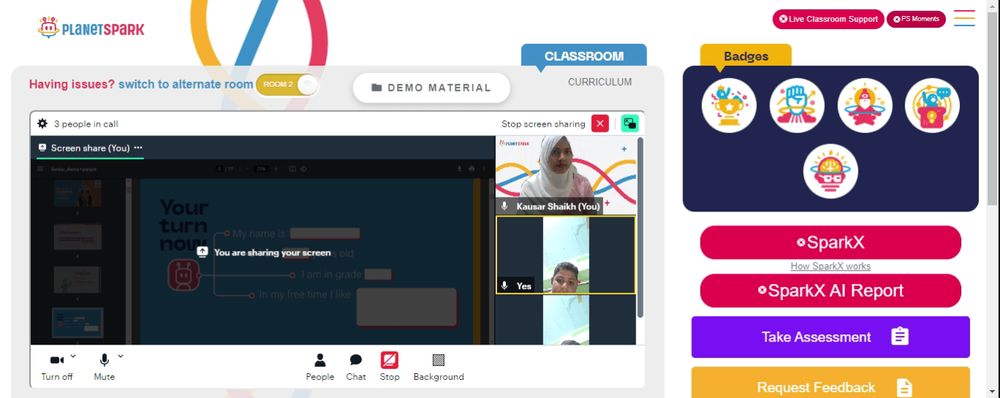
Task: Mute the microphone
Action: [104, 367]
